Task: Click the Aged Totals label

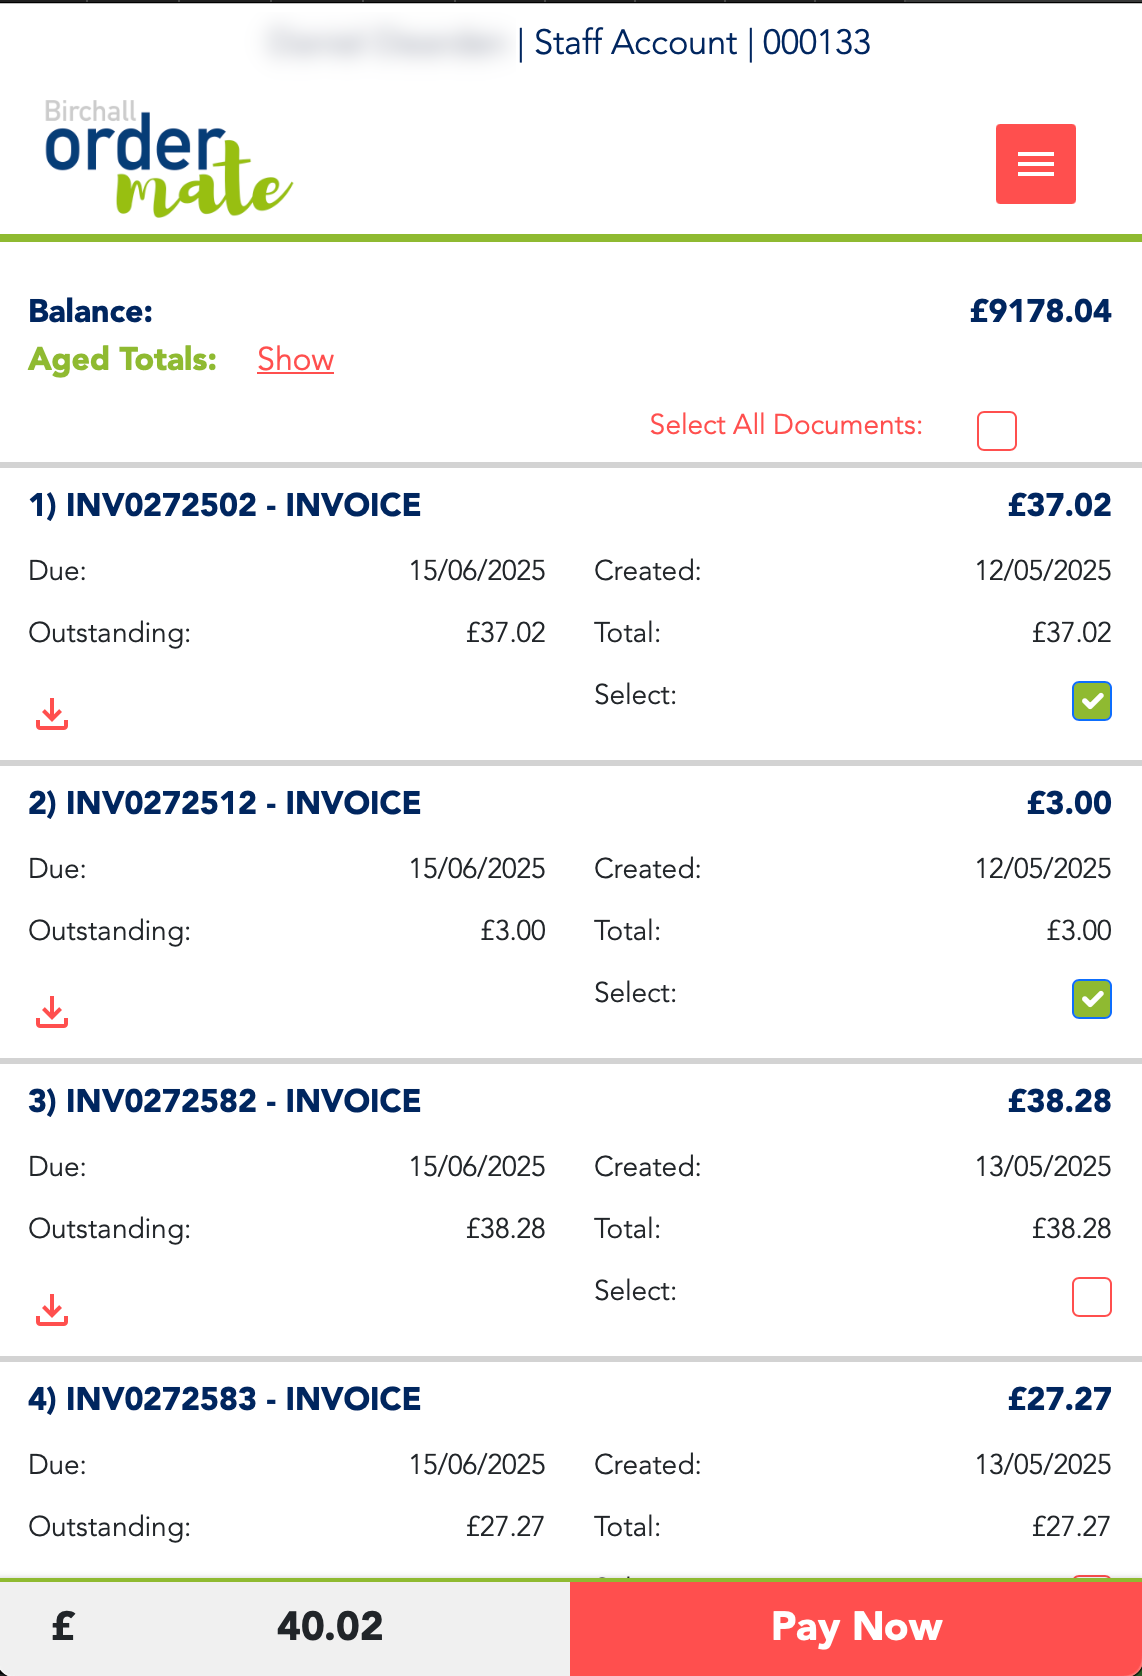Action: pos(123,359)
